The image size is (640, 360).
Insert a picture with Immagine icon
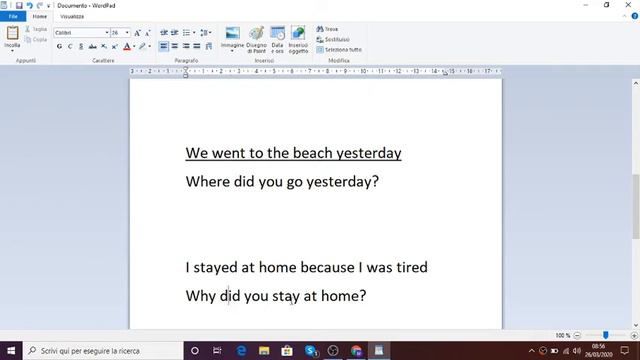233,33
